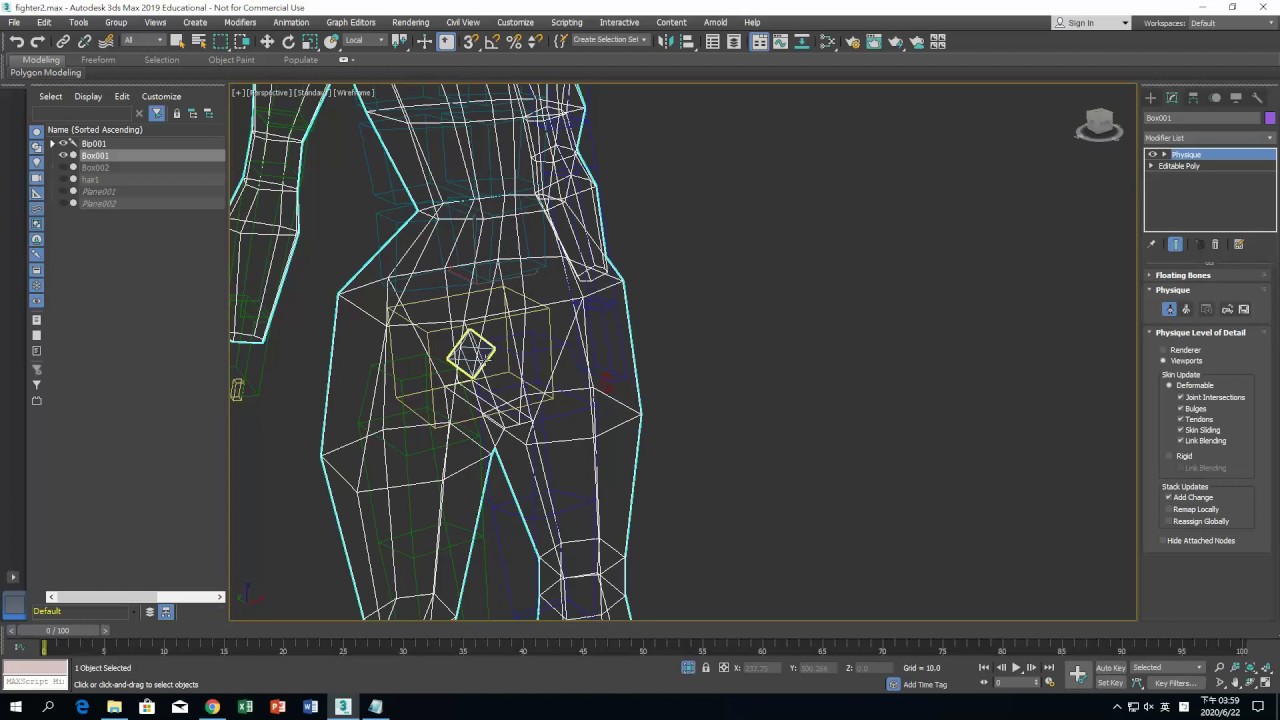The width and height of the screenshot is (1280, 720).
Task: Click Configure Modifier Sets icon
Action: point(1238,244)
